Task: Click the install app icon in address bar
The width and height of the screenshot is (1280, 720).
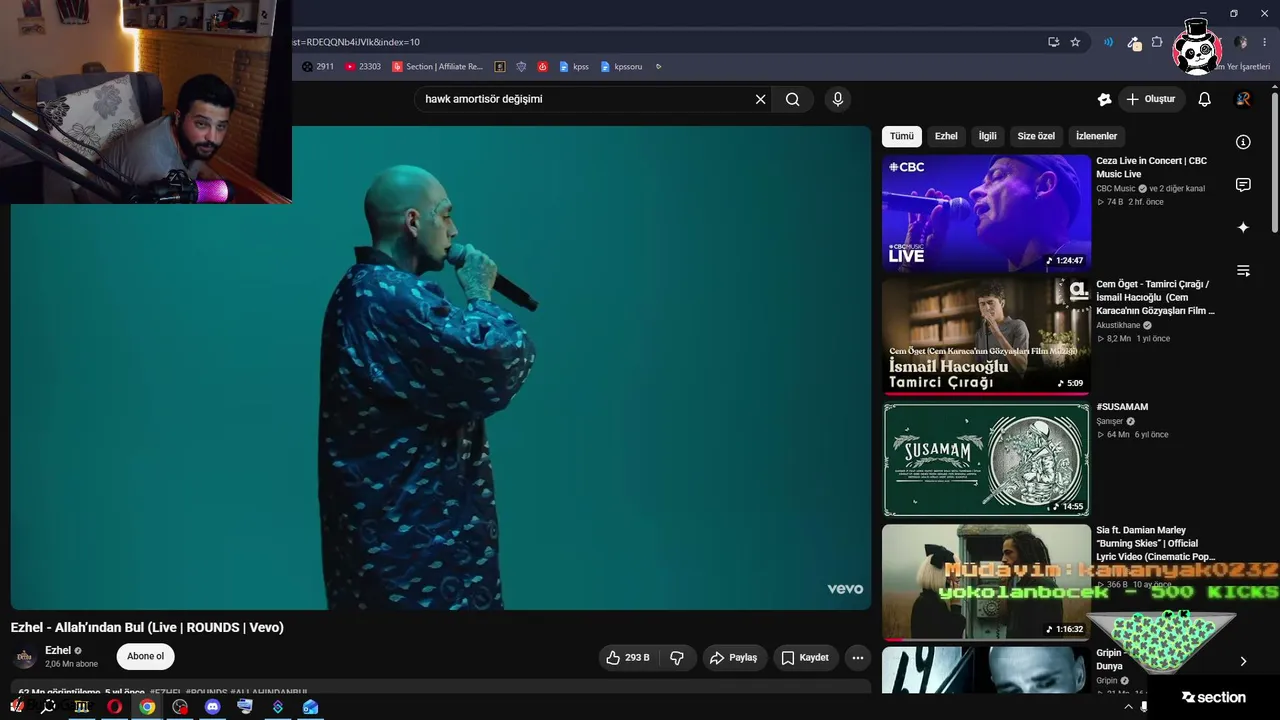Action: (x=1053, y=42)
